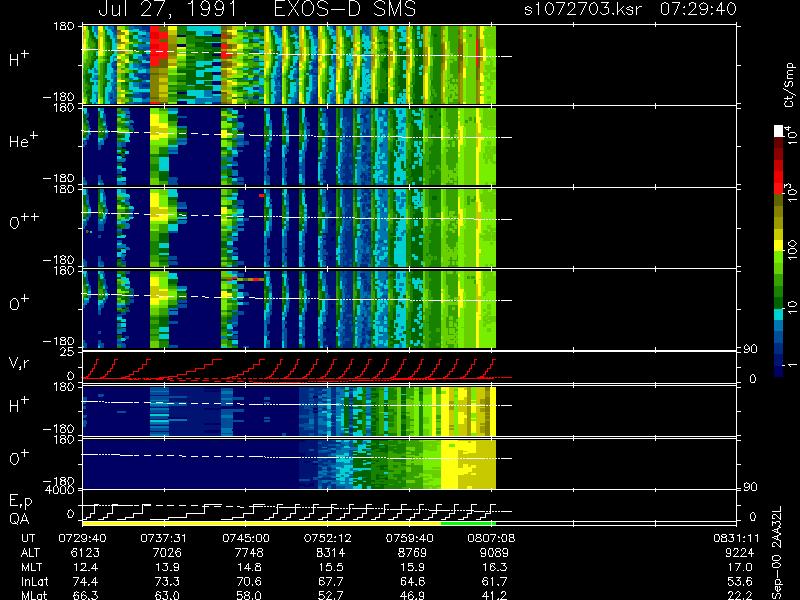The image size is (800, 600).
Task: Select the EXOS-D SMS title text
Action: tap(345, 9)
